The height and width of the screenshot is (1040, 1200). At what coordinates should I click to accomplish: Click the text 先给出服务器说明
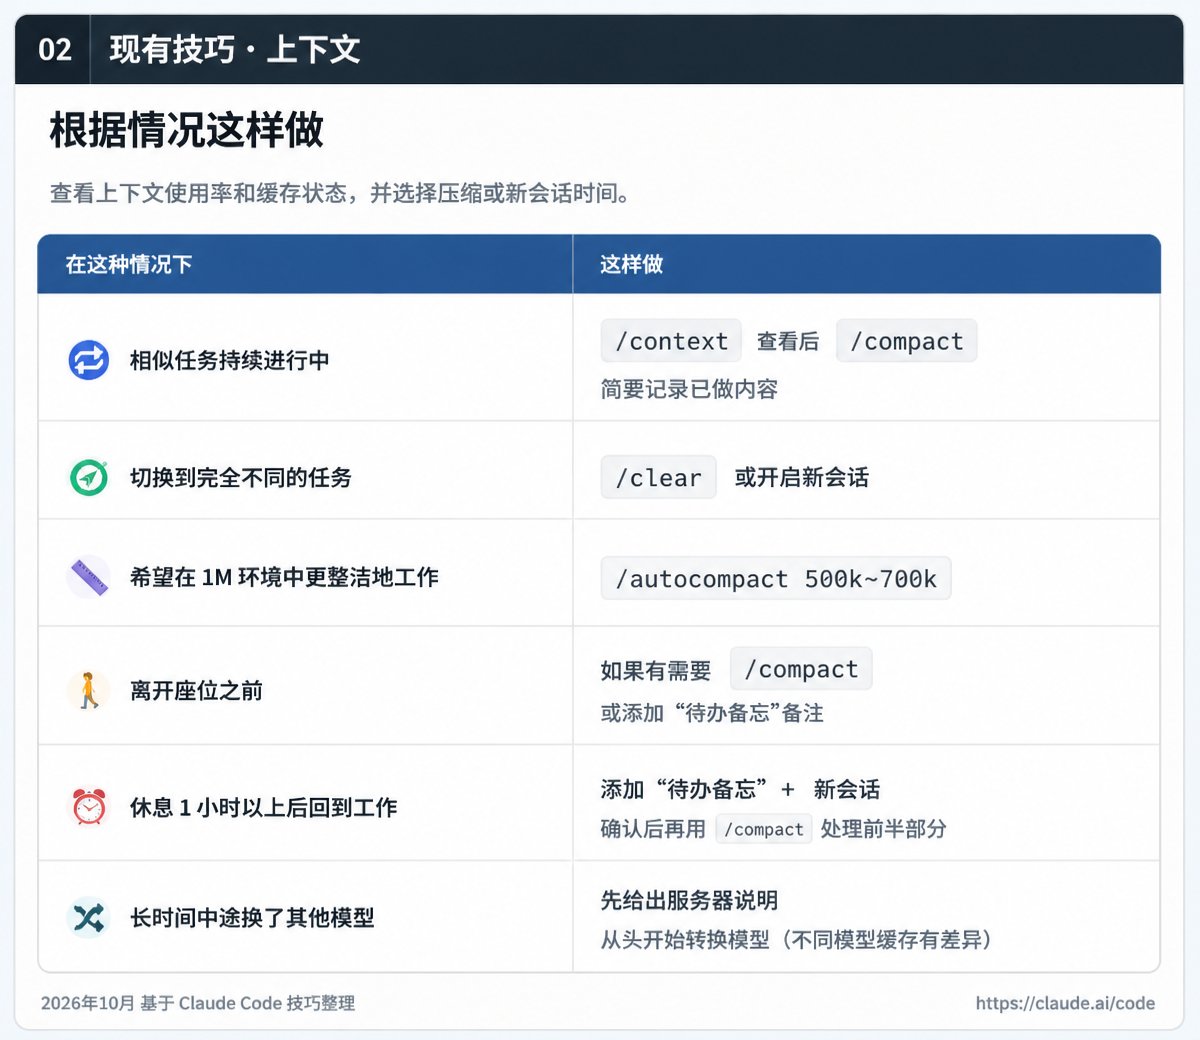coord(689,901)
